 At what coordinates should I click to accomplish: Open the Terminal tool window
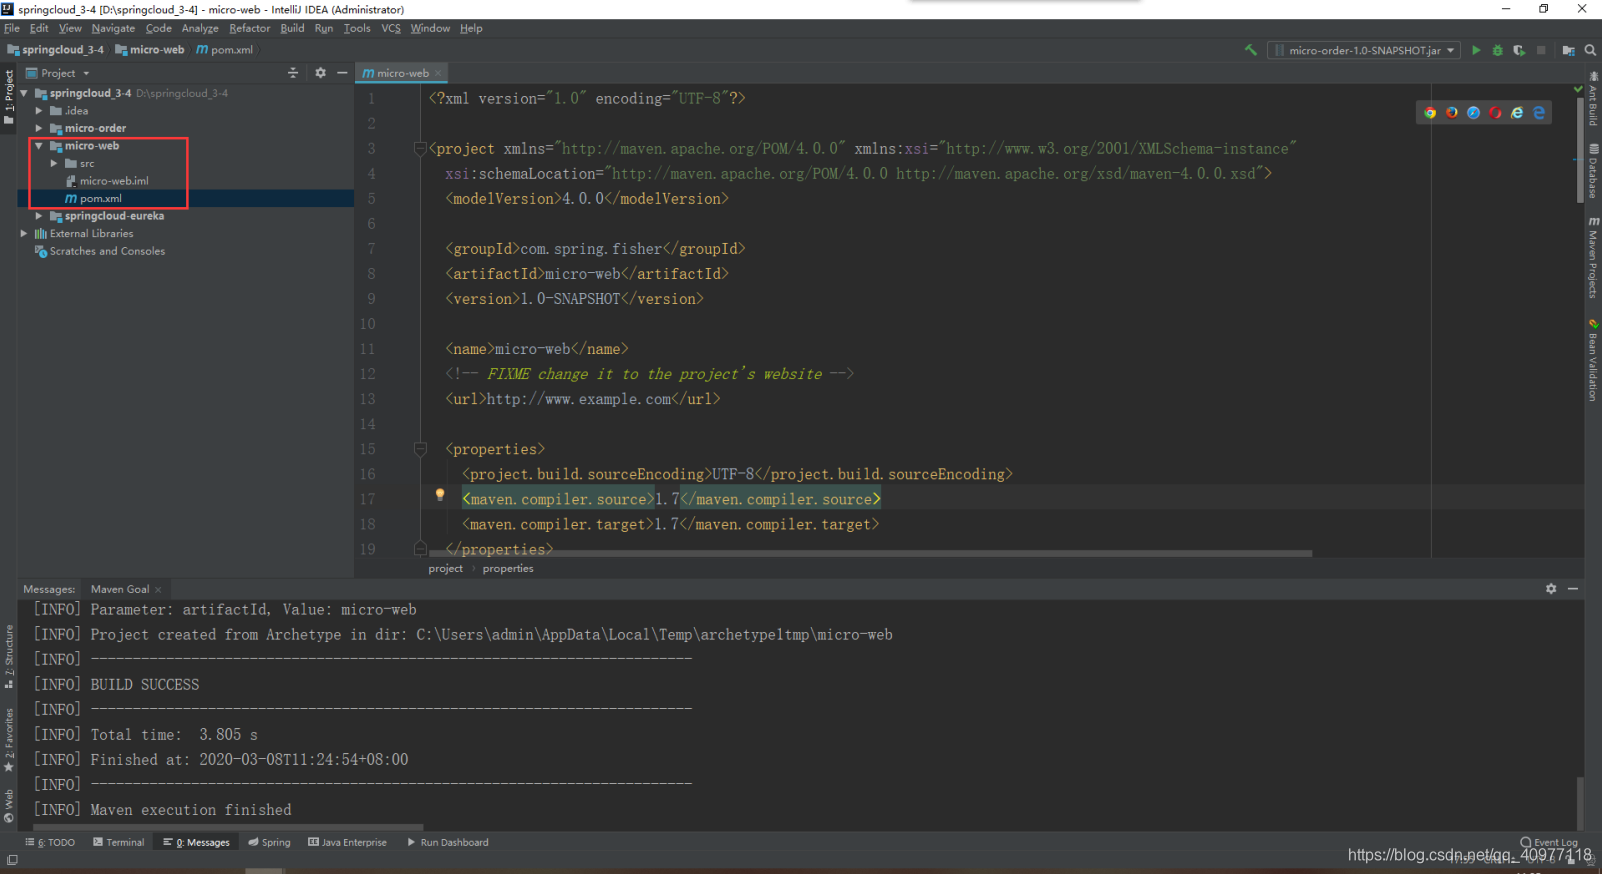click(119, 842)
